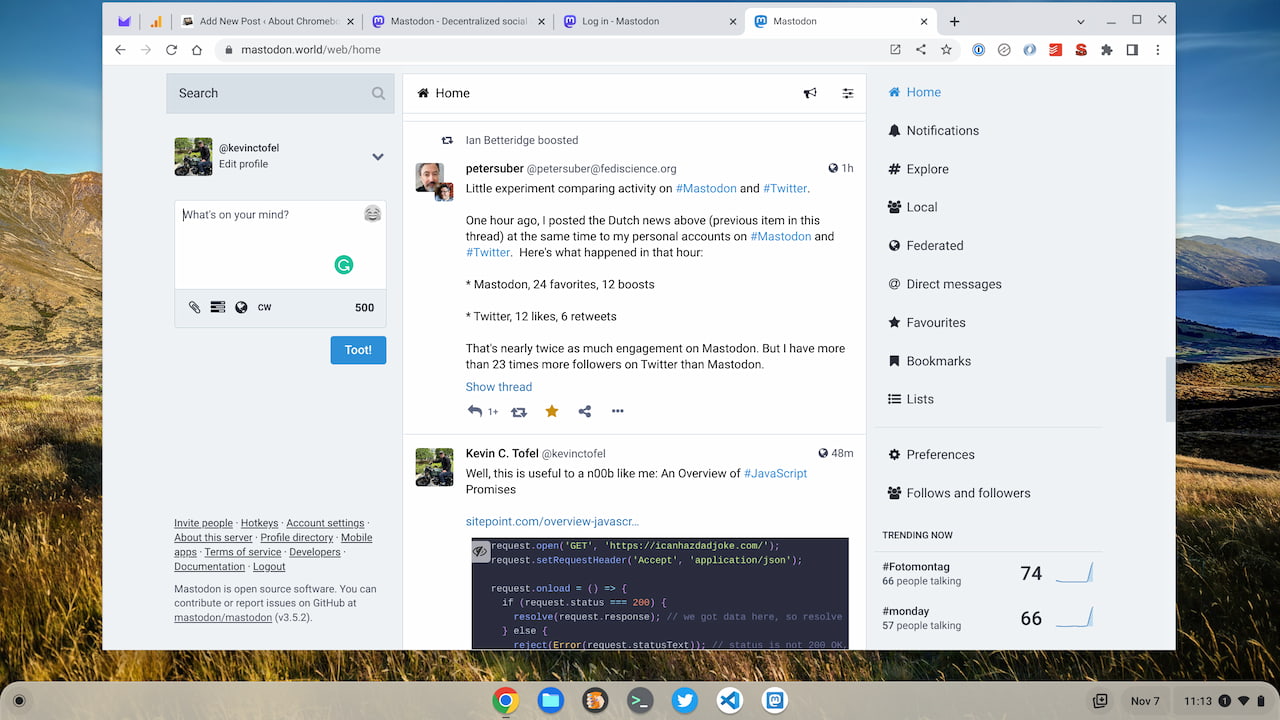1280x720 pixels.
Task: Click the search magnifier icon
Action: [x=378, y=93]
